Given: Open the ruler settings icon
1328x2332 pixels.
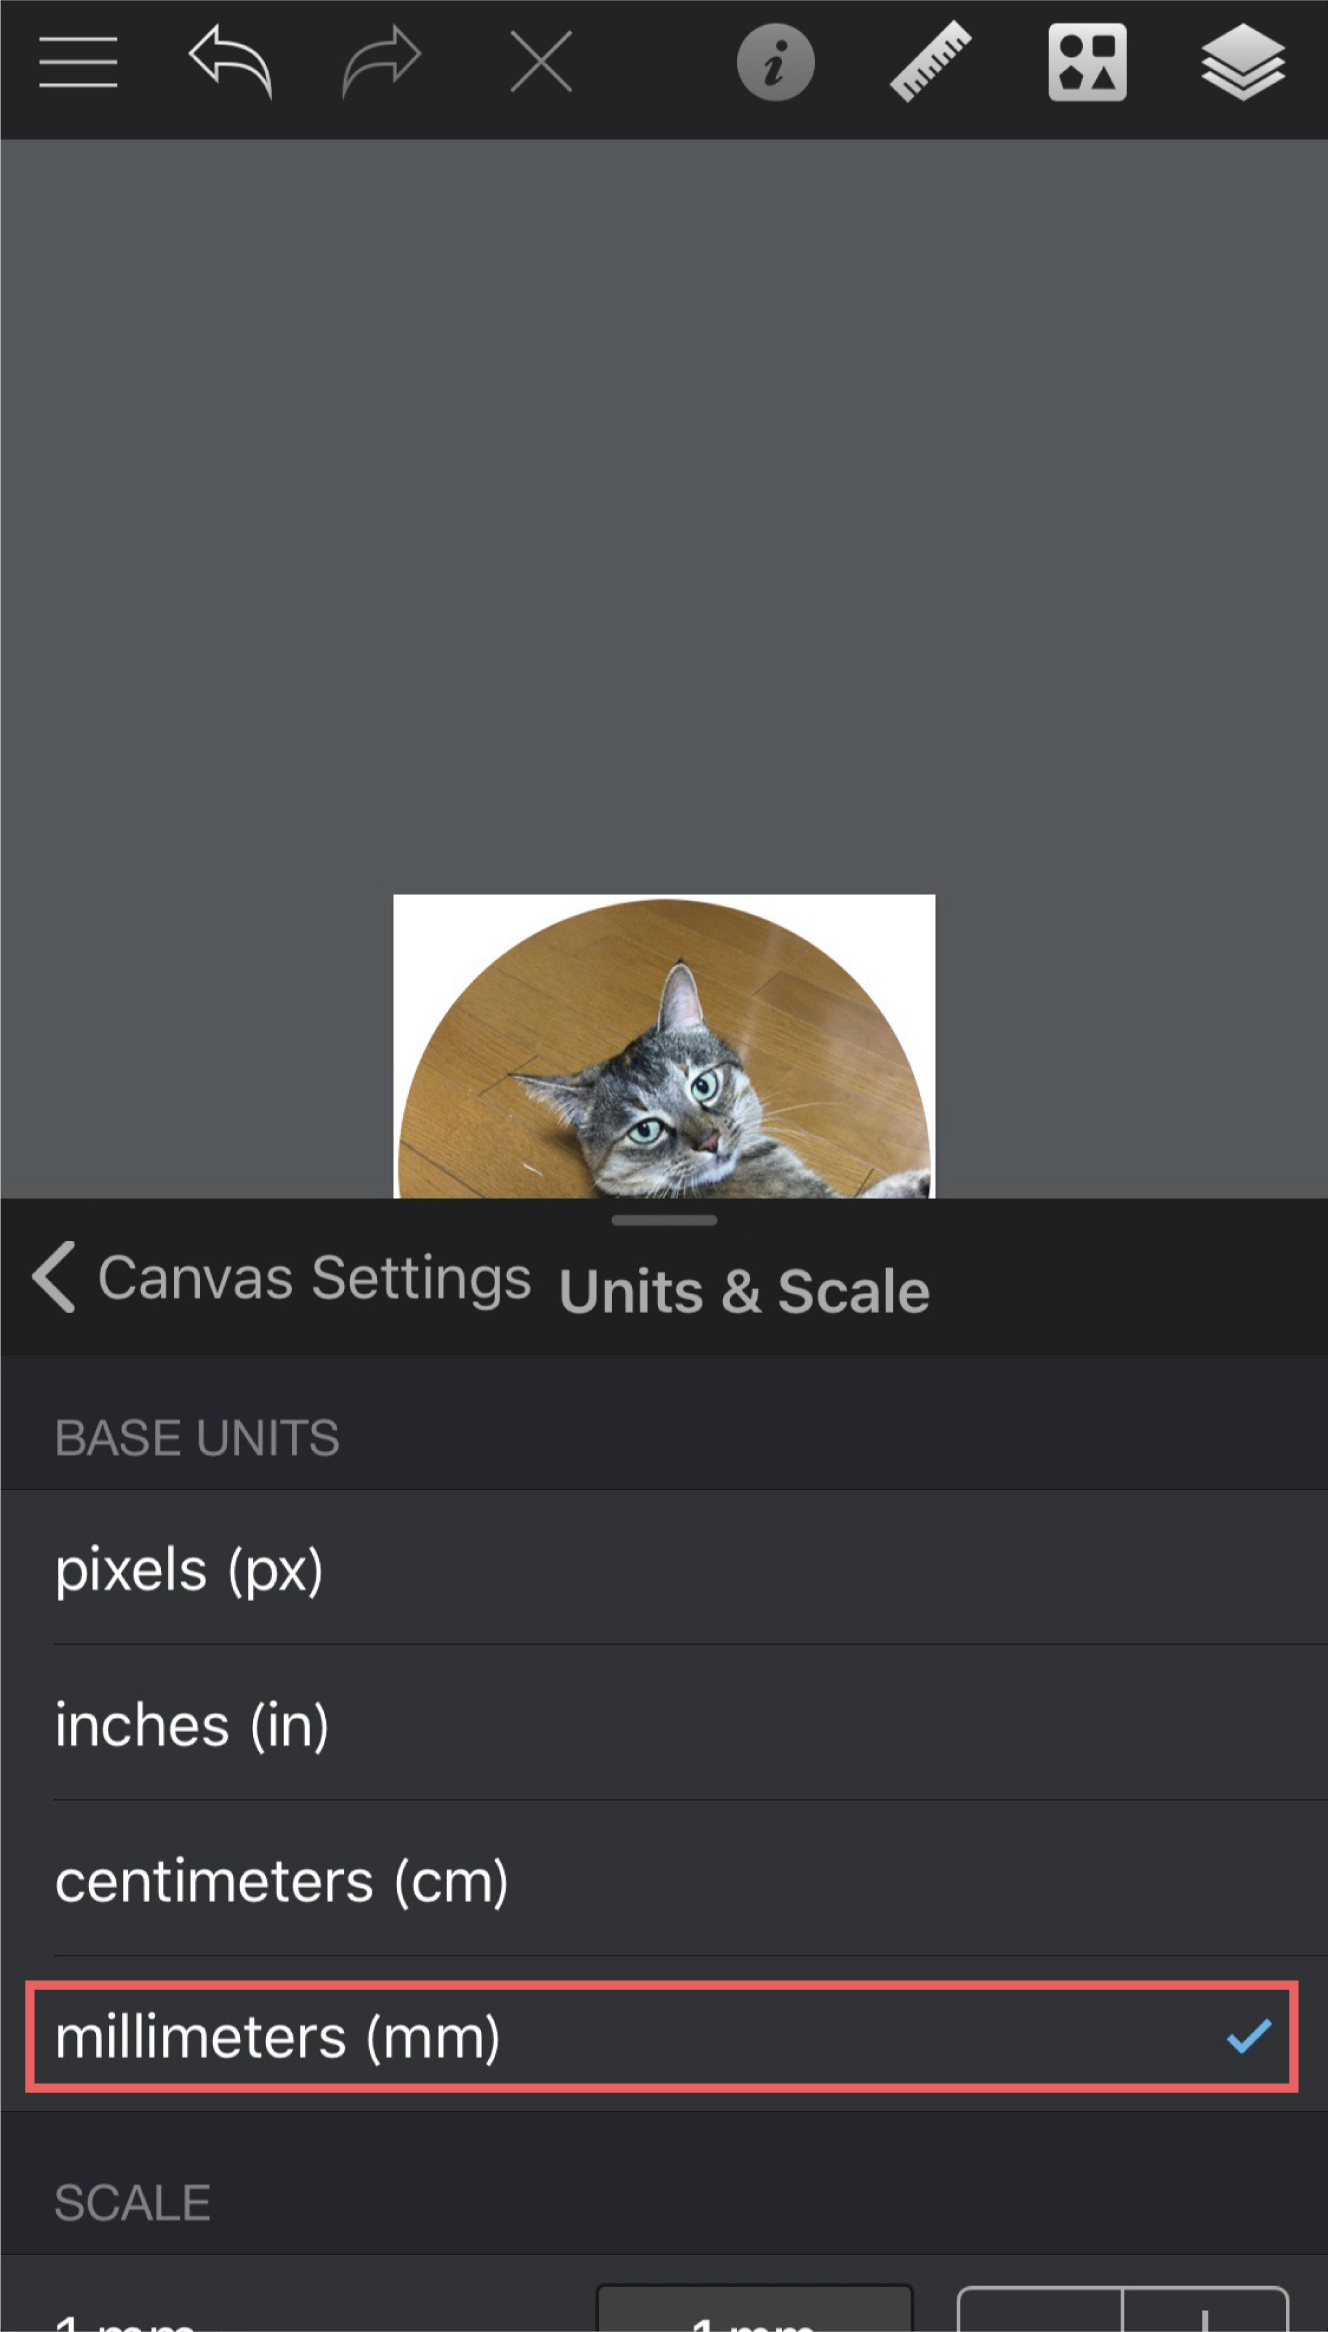Looking at the screenshot, I should click(x=931, y=62).
